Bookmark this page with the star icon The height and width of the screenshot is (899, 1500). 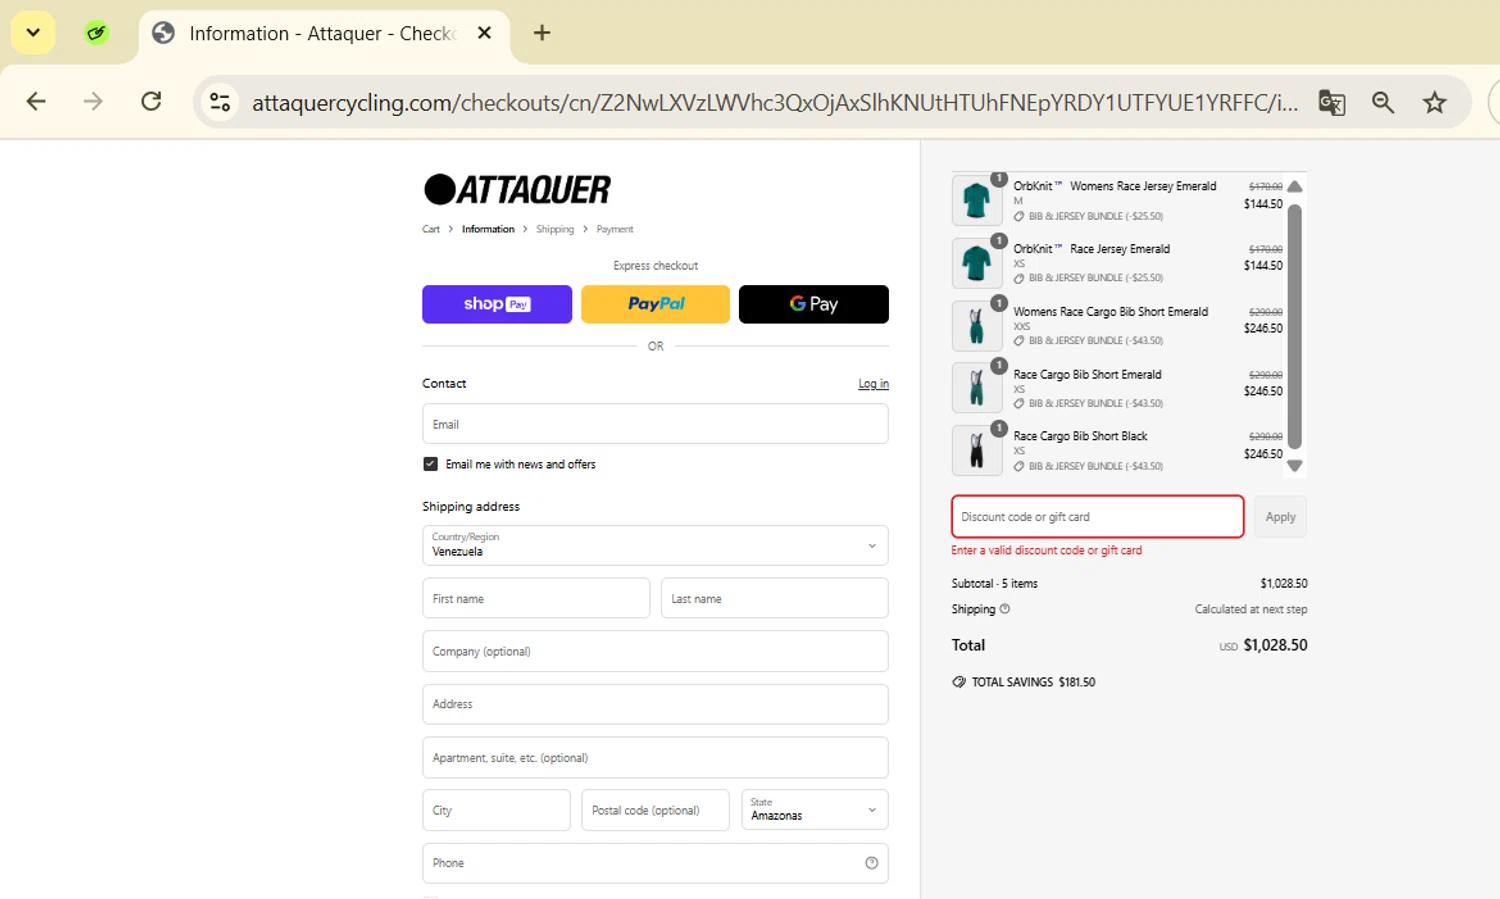(1435, 102)
